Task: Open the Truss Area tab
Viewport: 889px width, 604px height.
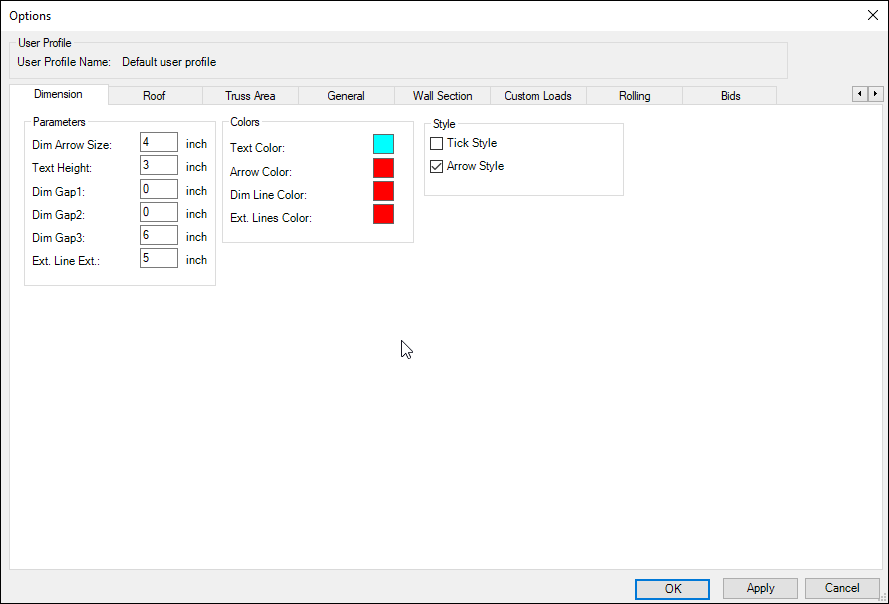Action: 250,96
